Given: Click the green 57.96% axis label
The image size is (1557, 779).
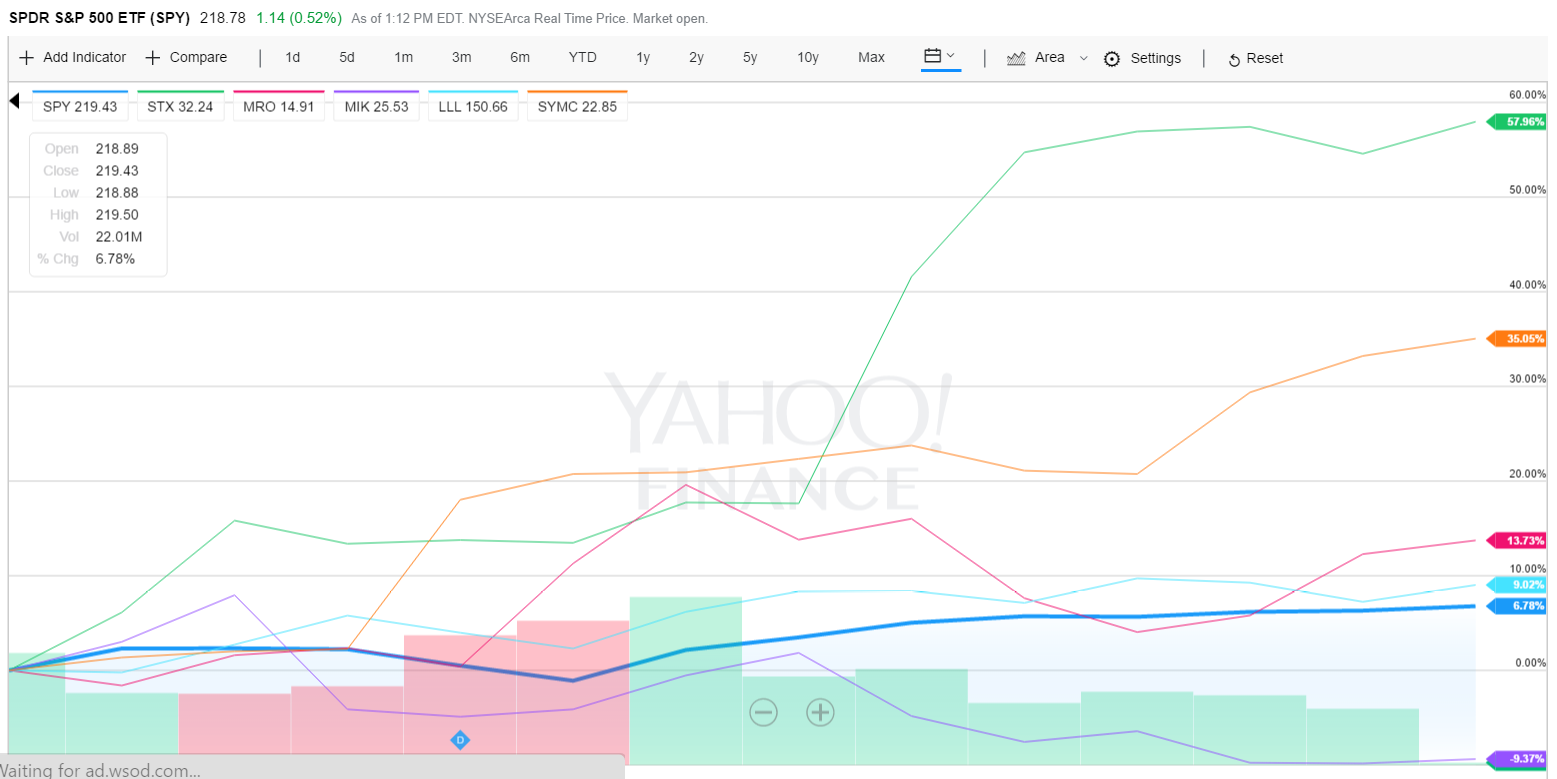Looking at the screenshot, I should click(x=1517, y=122).
